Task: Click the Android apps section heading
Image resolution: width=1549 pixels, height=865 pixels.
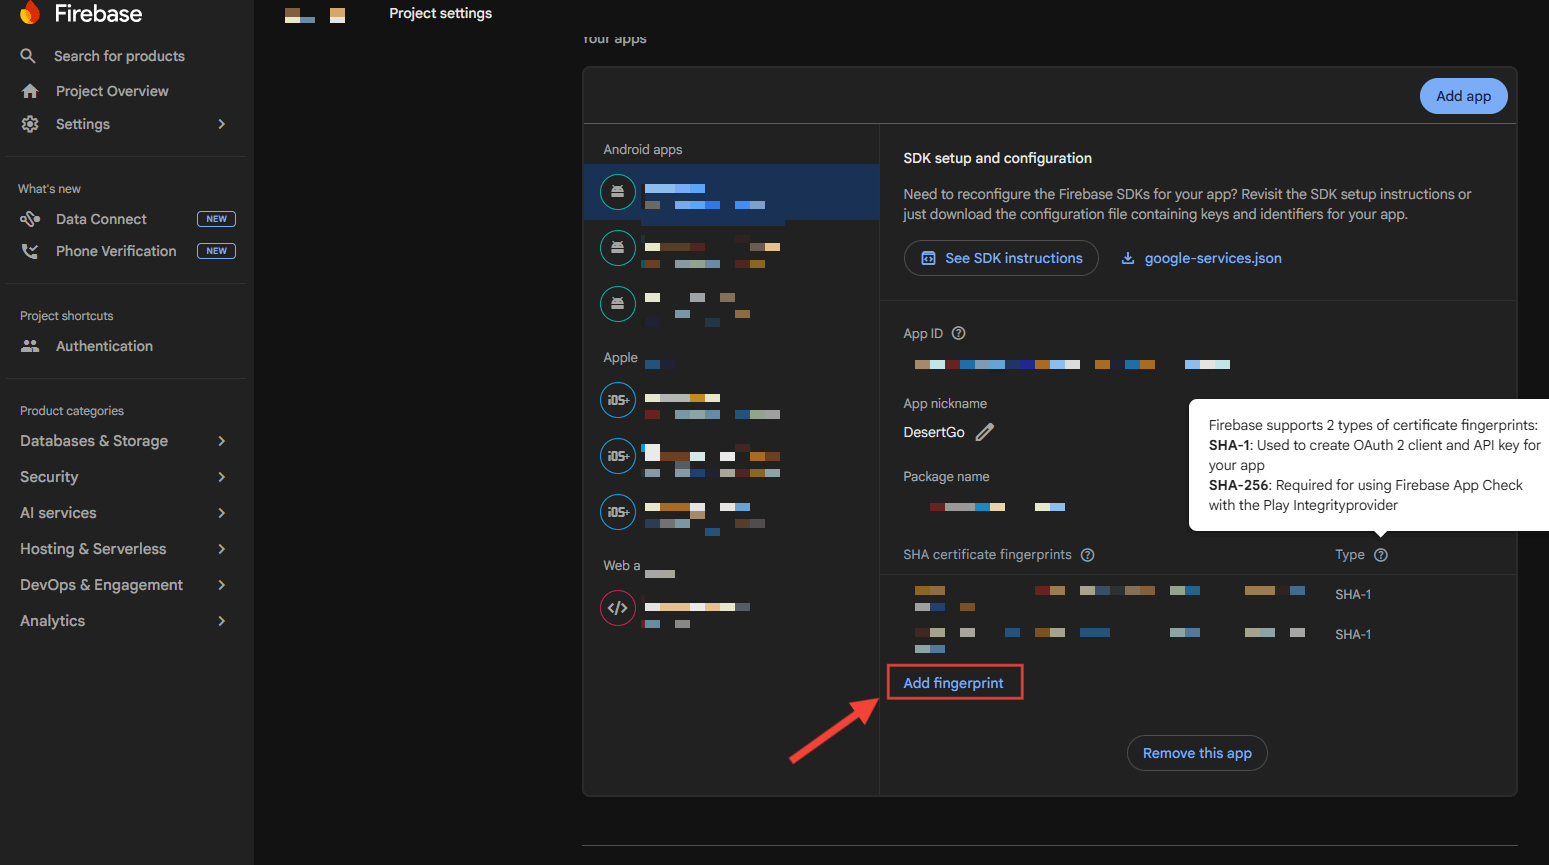Action: [643, 149]
